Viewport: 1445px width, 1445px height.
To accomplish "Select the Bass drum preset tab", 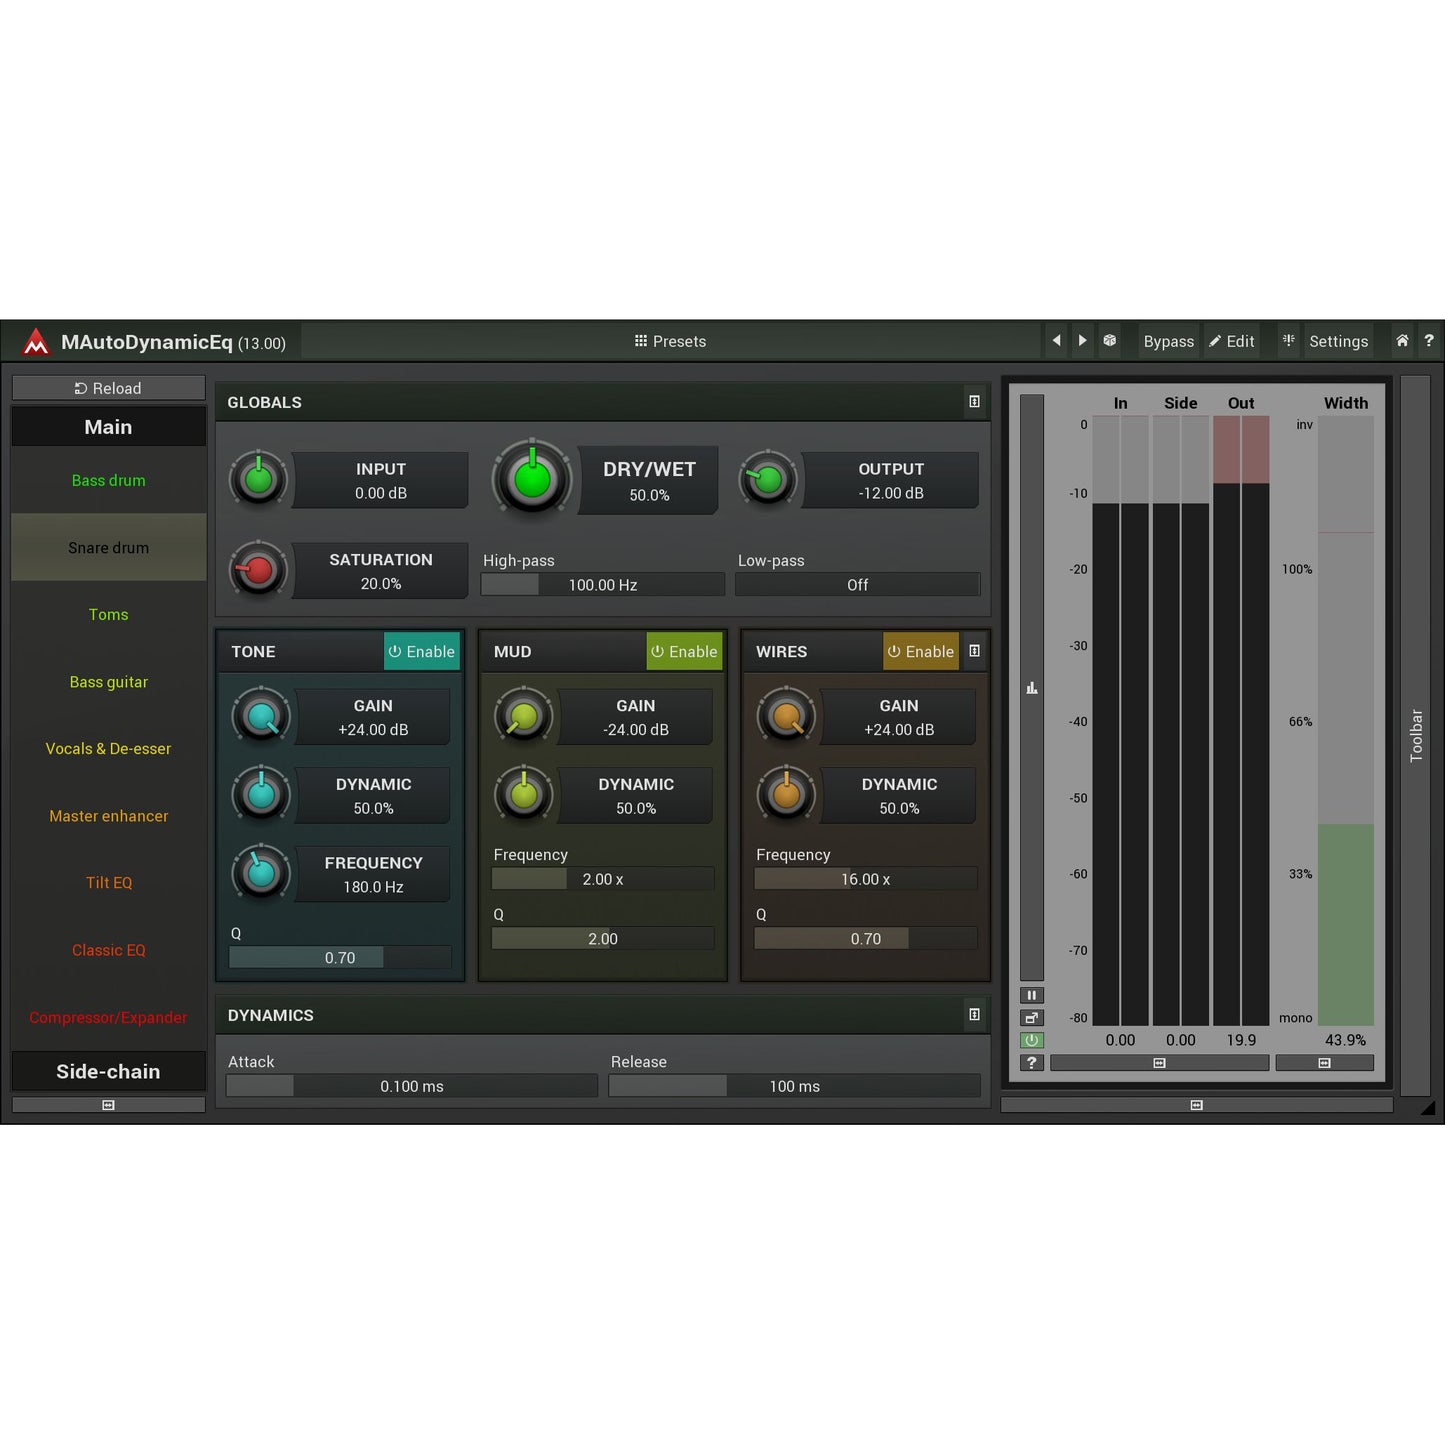I will pos(108,481).
